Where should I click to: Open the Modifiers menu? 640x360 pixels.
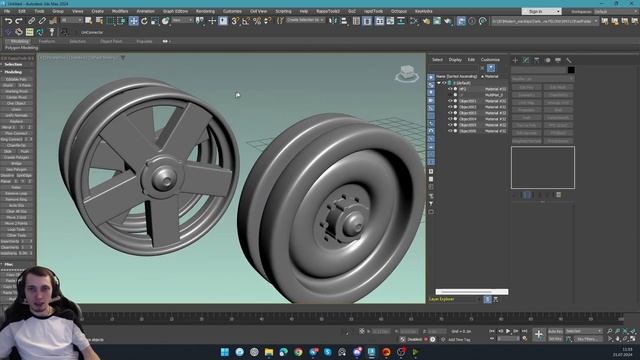[120, 11]
